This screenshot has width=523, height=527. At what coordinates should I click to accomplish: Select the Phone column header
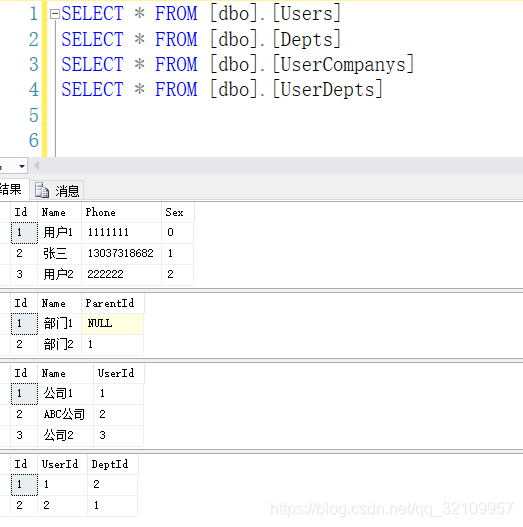[121, 212]
